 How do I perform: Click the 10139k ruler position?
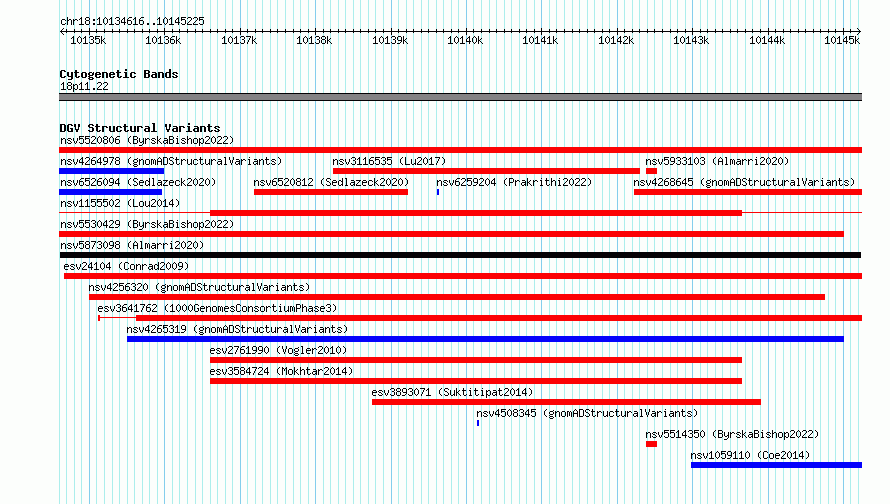[x=390, y=40]
